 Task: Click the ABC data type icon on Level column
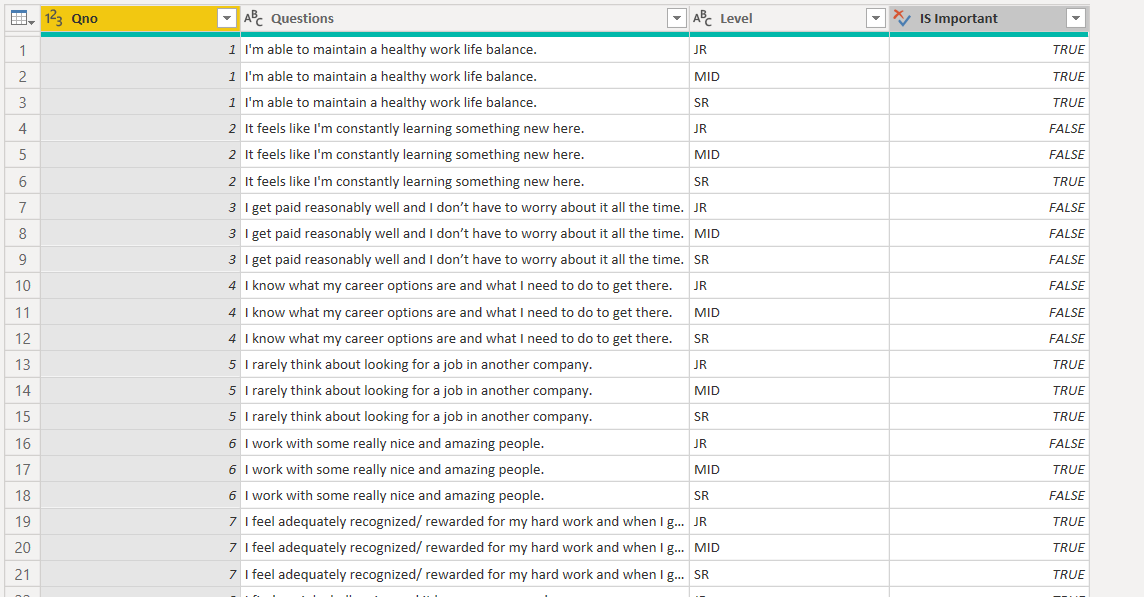703,18
